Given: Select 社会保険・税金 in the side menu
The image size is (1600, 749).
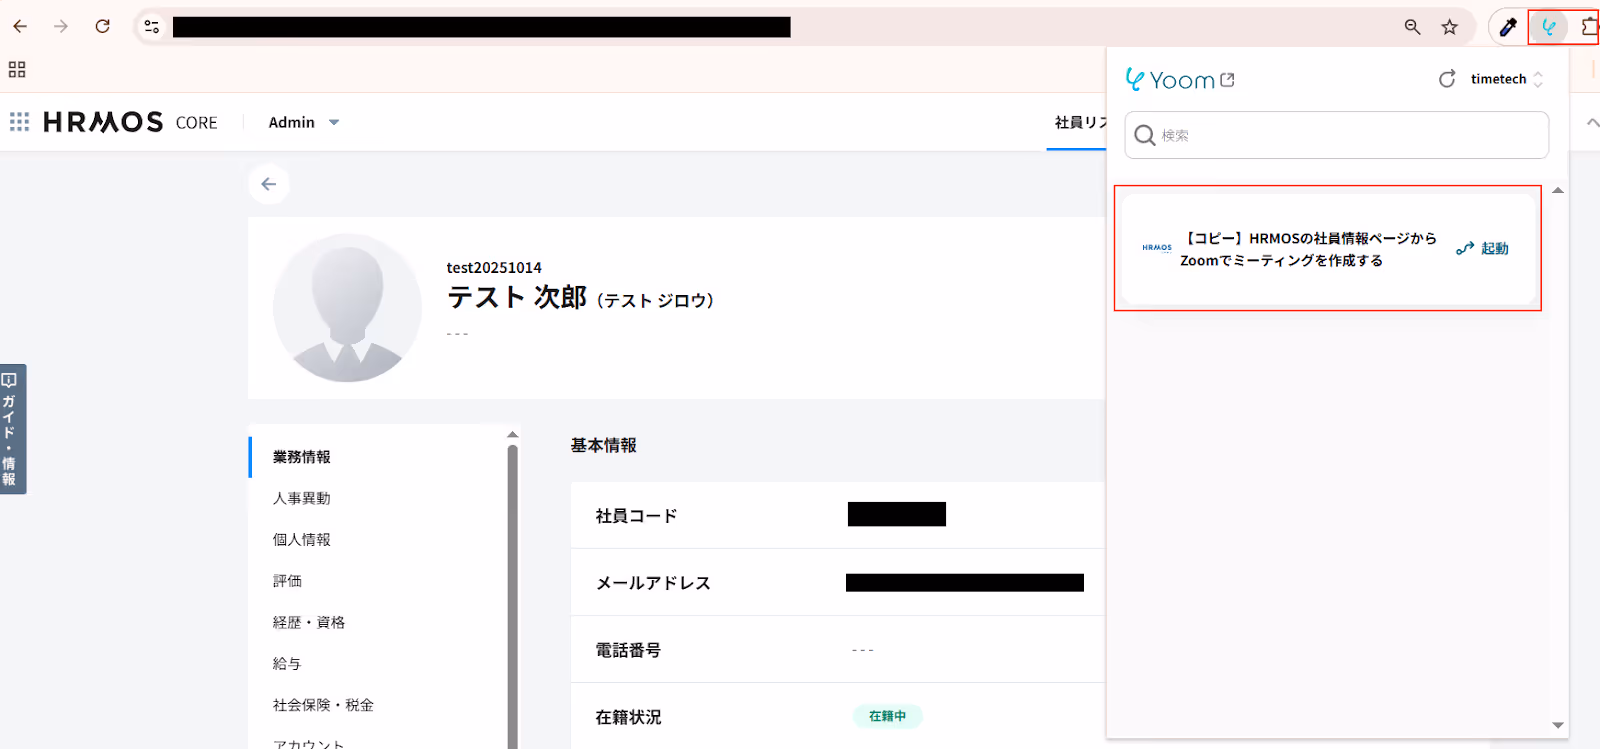Looking at the screenshot, I should [x=323, y=705].
